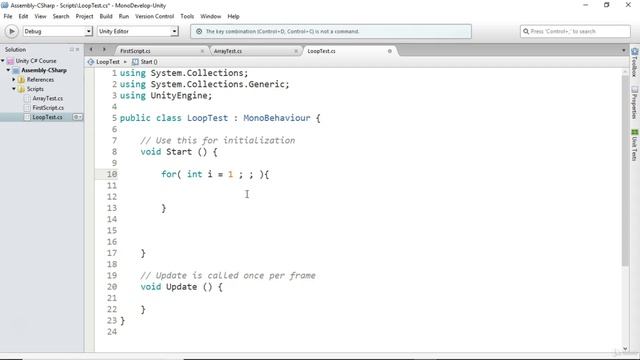Click the scrollbar down arrow
Viewport: 640px width, 360px height.
coord(625,349)
